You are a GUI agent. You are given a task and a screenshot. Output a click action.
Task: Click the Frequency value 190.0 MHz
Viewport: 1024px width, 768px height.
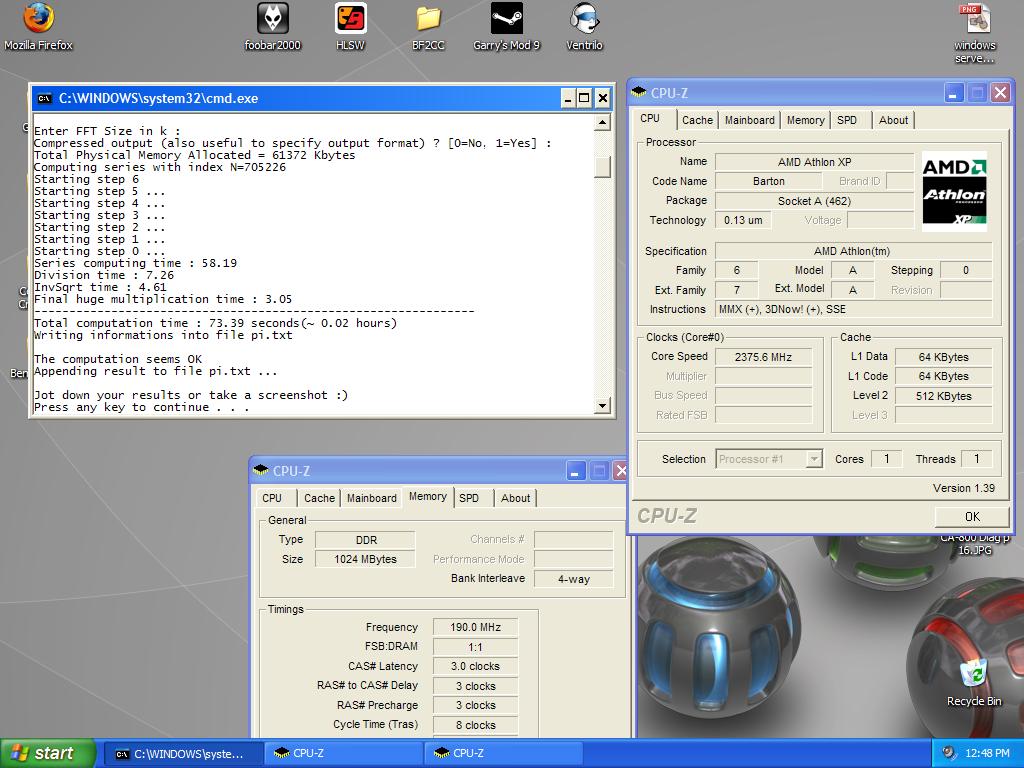coord(475,627)
